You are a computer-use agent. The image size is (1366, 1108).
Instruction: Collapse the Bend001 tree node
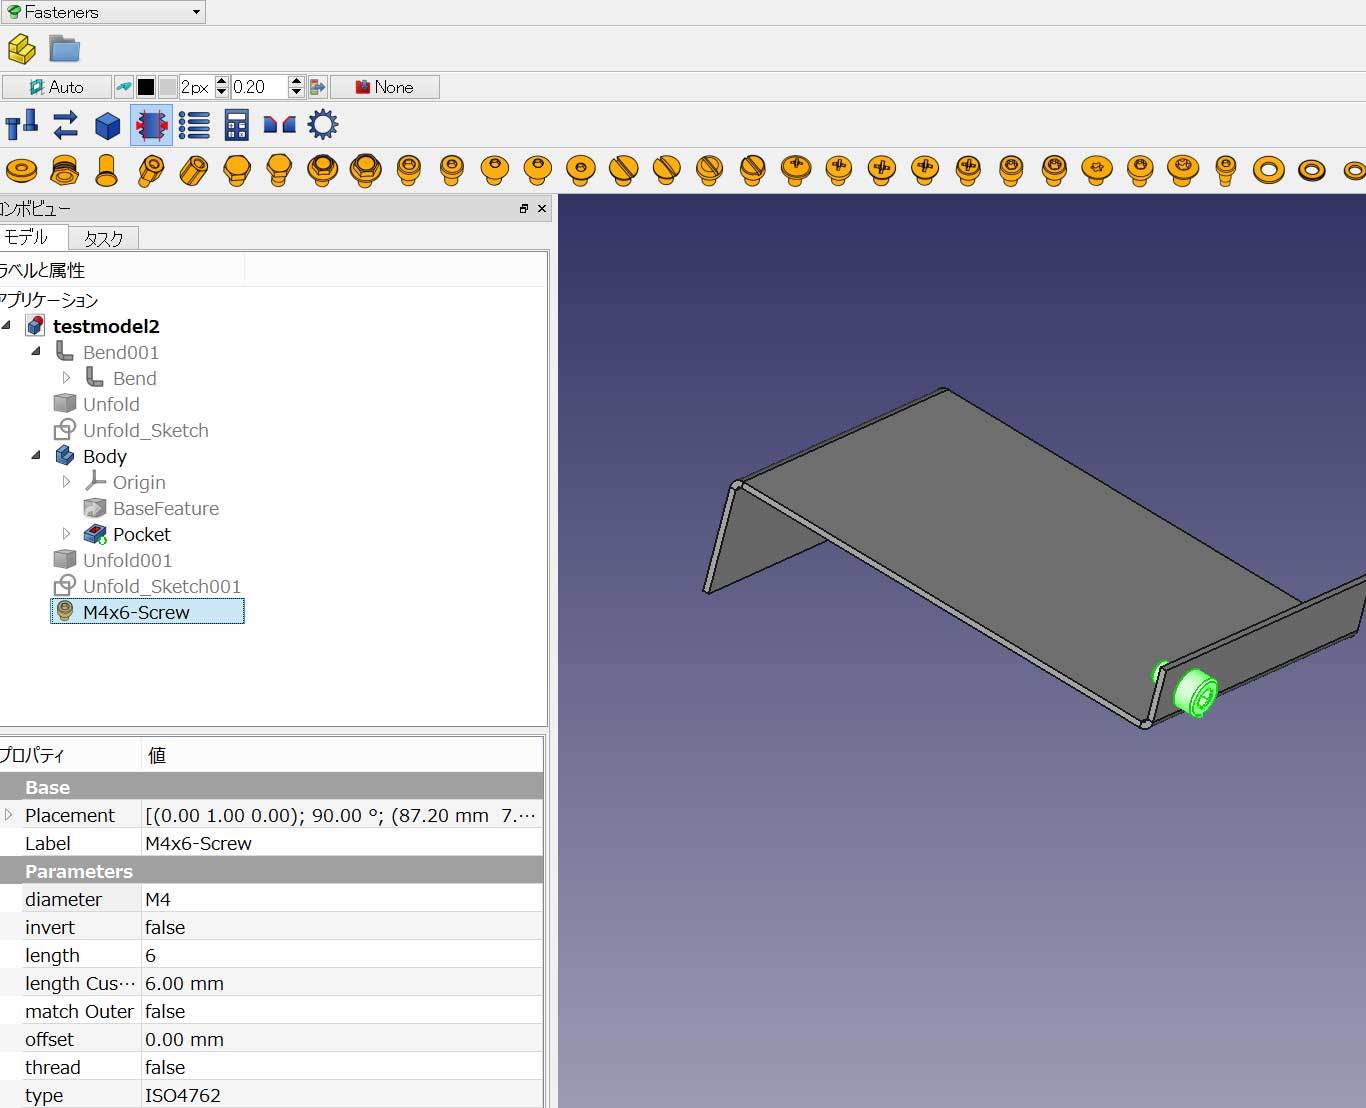pyautogui.click(x=36, y=351)
